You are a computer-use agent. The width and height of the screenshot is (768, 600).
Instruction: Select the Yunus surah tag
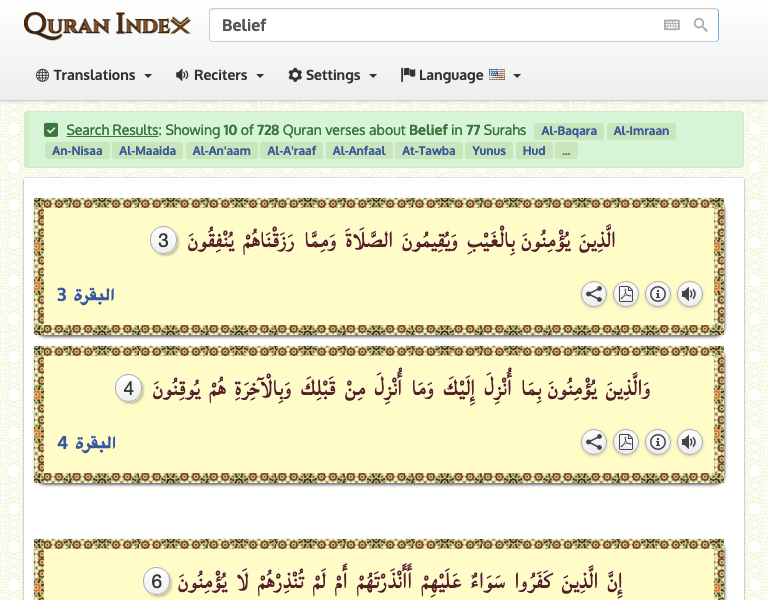pos(490,151)
